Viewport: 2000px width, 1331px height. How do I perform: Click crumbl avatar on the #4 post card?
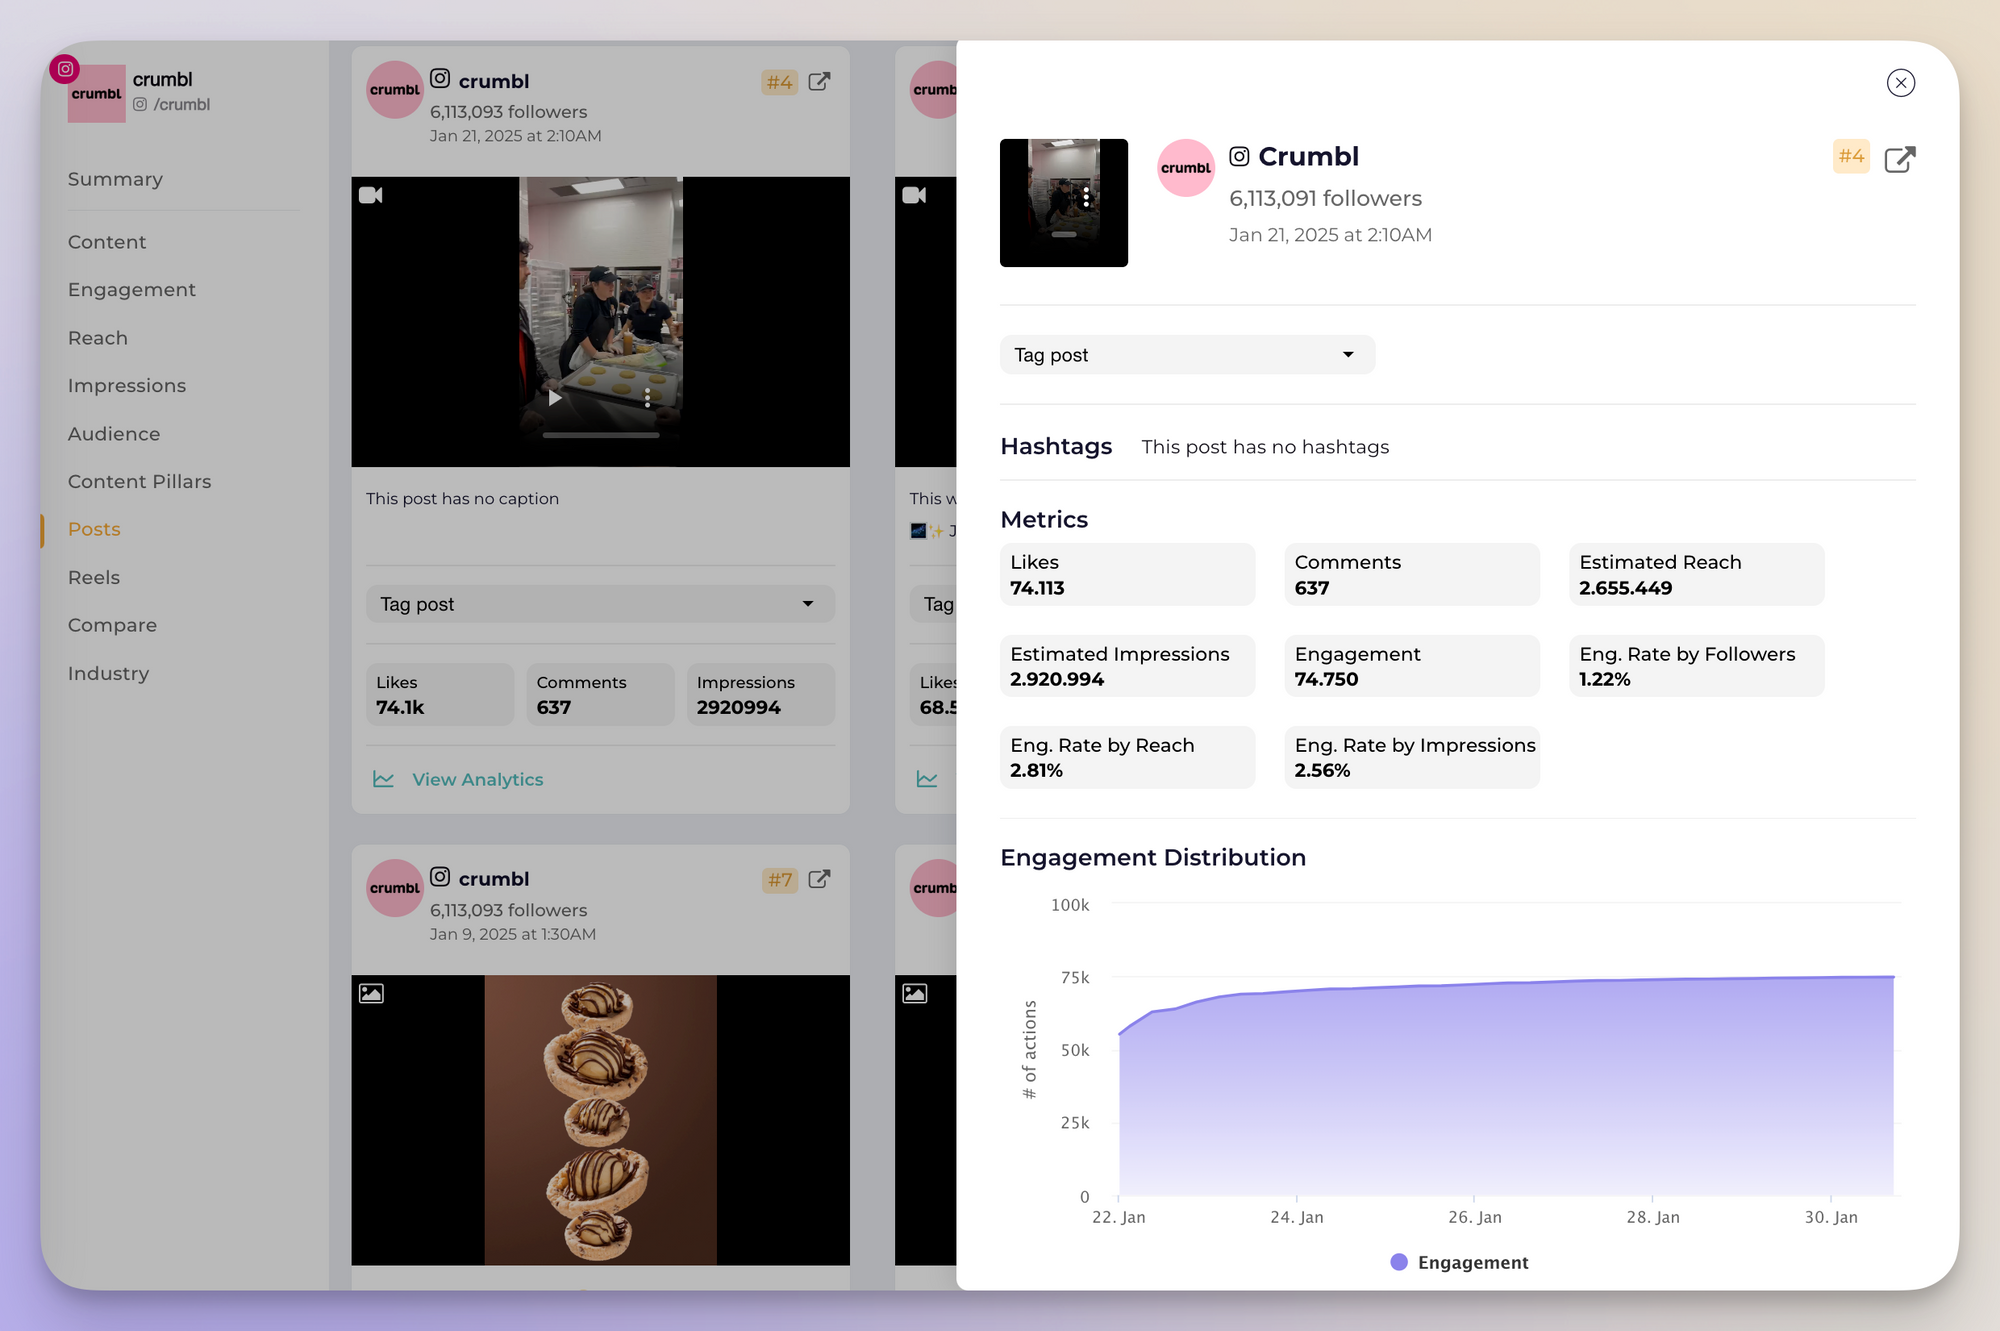[x=395, y=90]
